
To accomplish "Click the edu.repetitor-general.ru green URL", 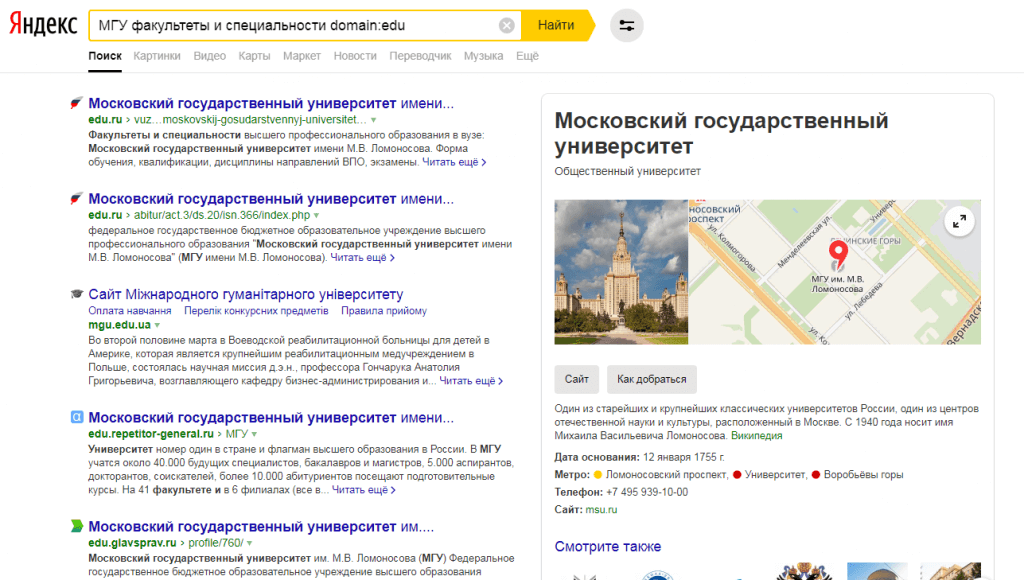I will point(151,434).
